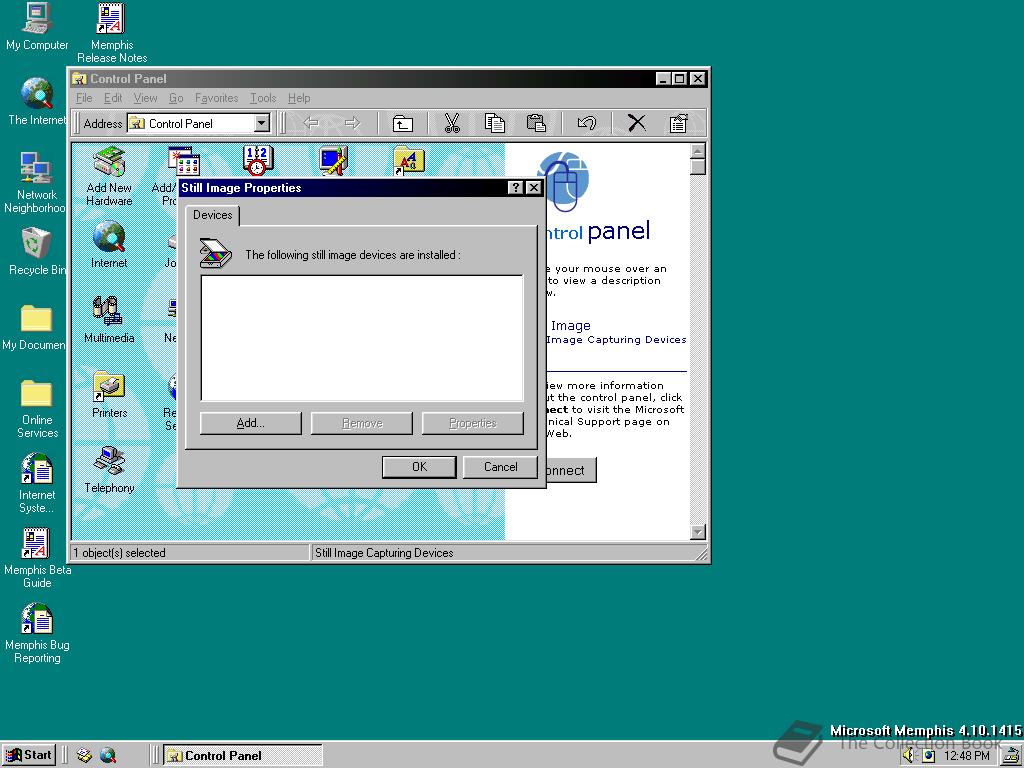1024x768 pixels.
Task: Open Internet System shortcut on desktop
Action: pyautogui.click(x=37, y=484)
